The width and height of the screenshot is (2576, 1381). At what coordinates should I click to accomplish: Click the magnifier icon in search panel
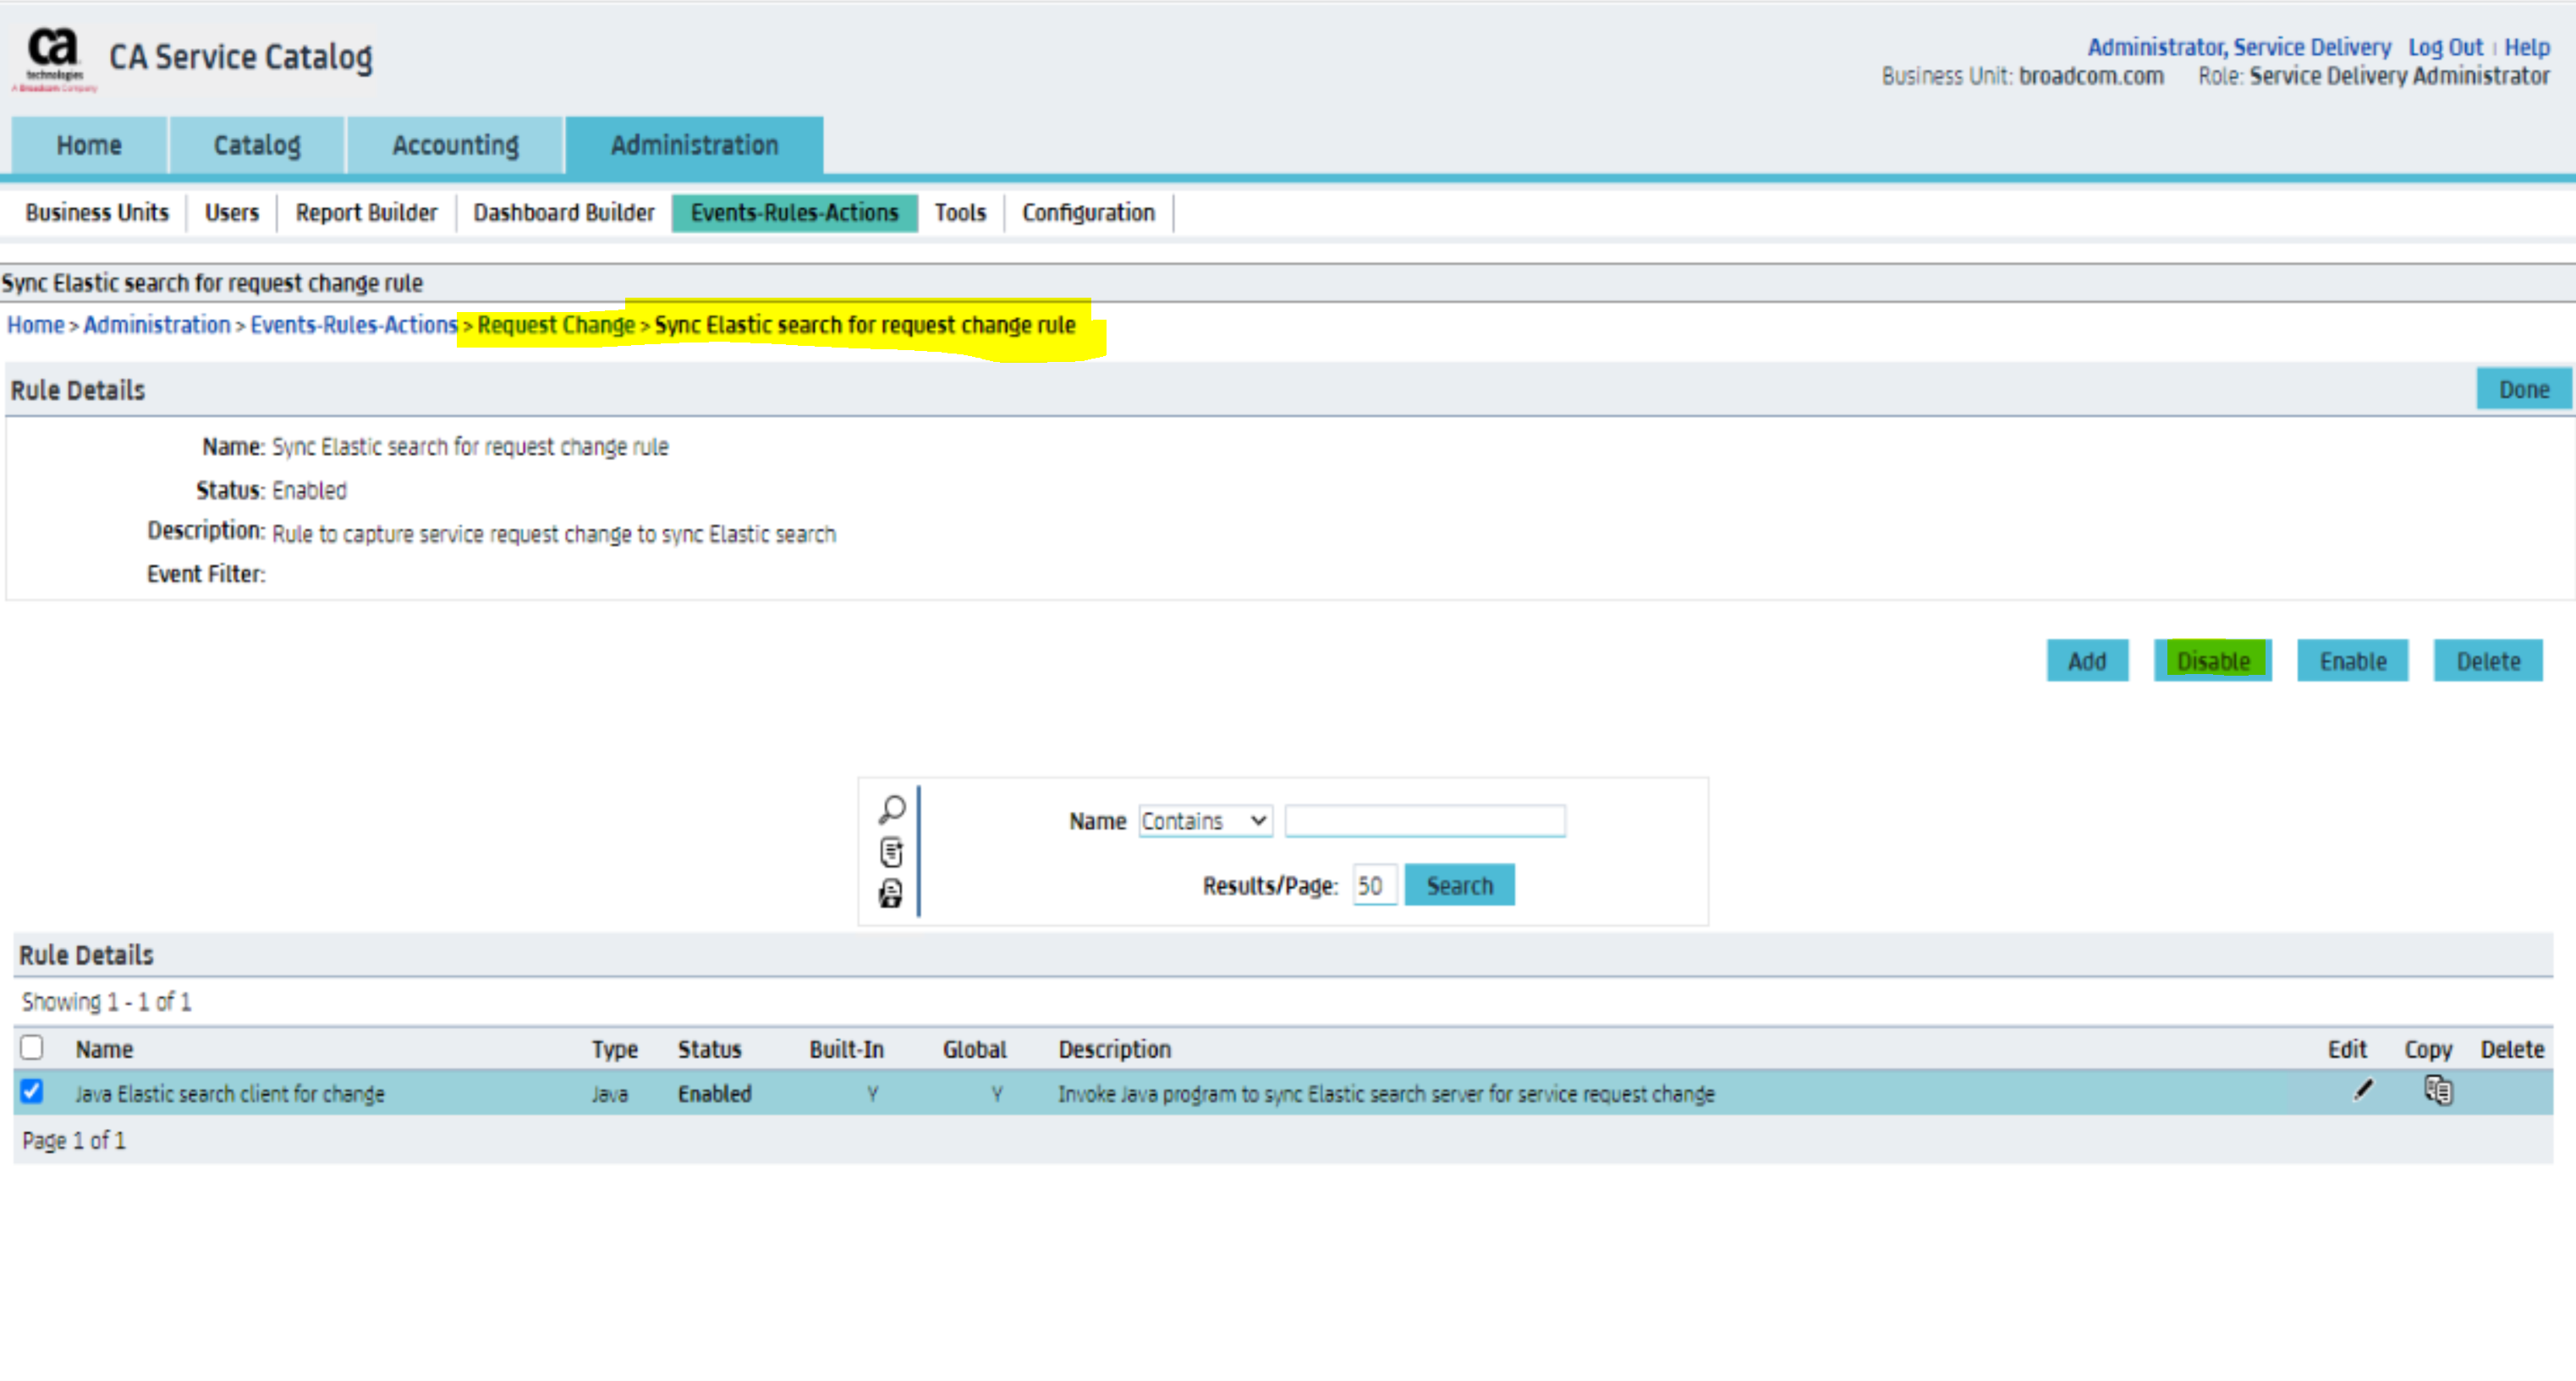[x=891, y=808]
